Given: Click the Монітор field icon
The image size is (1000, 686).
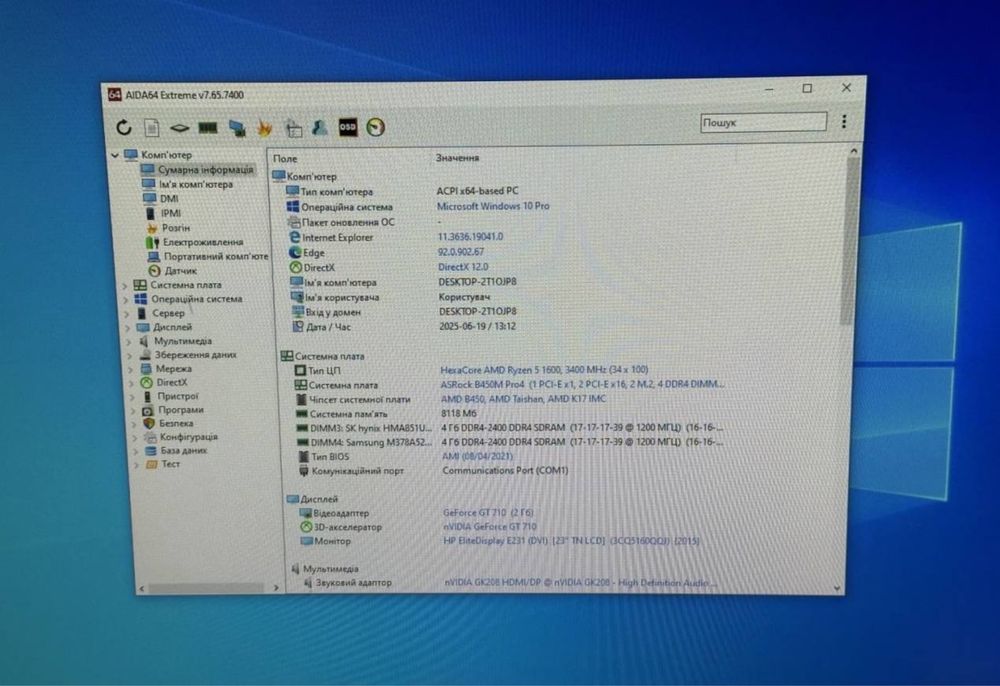Looking at the screenshot, I should pyautogui.click(x=307, y=541).
